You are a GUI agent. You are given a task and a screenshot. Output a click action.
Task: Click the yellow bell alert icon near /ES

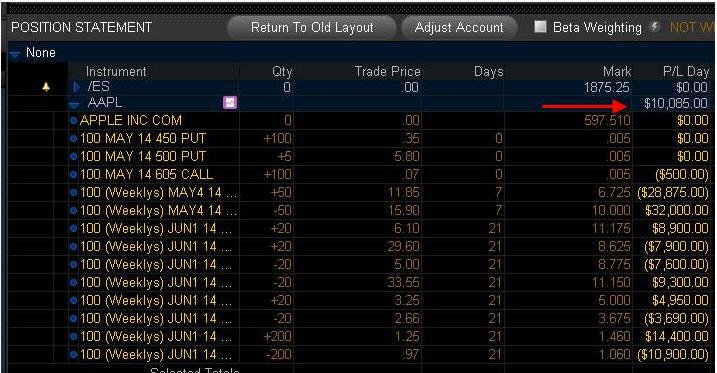46,87
